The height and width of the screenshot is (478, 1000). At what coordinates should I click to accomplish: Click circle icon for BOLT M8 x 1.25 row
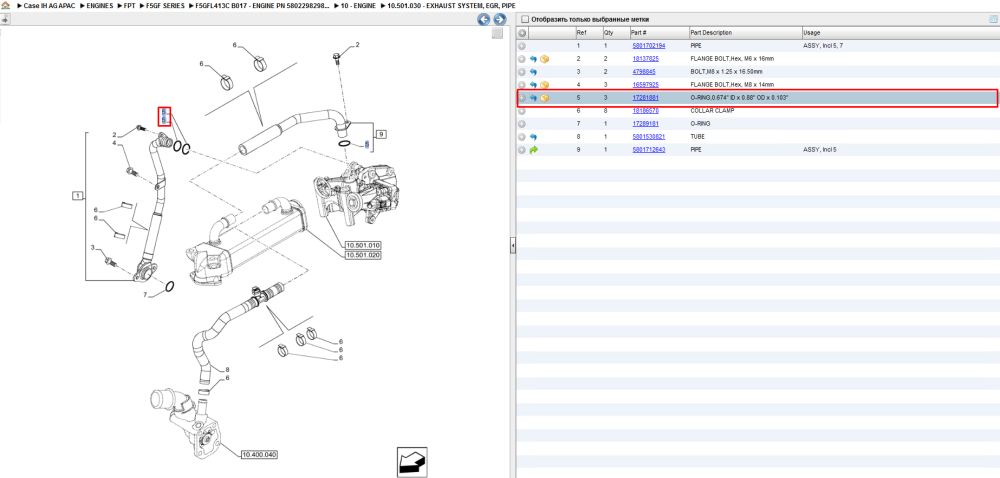click(x=522, y=72)
